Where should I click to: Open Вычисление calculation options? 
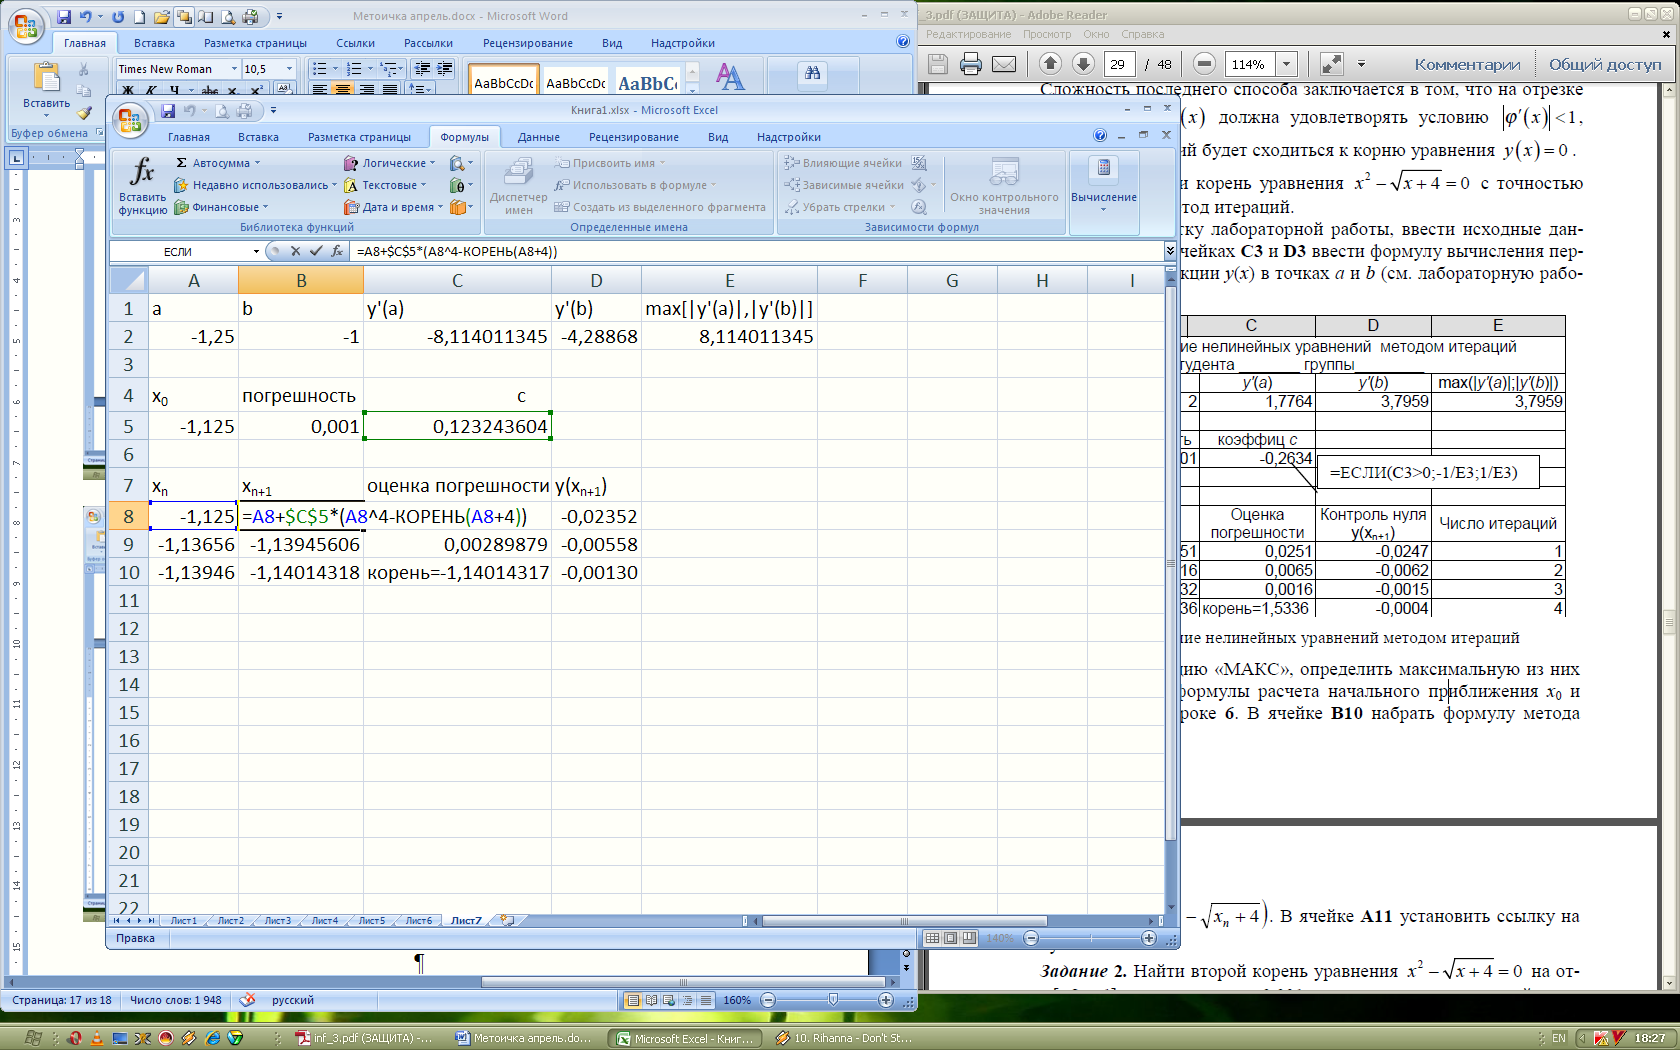1104,187
